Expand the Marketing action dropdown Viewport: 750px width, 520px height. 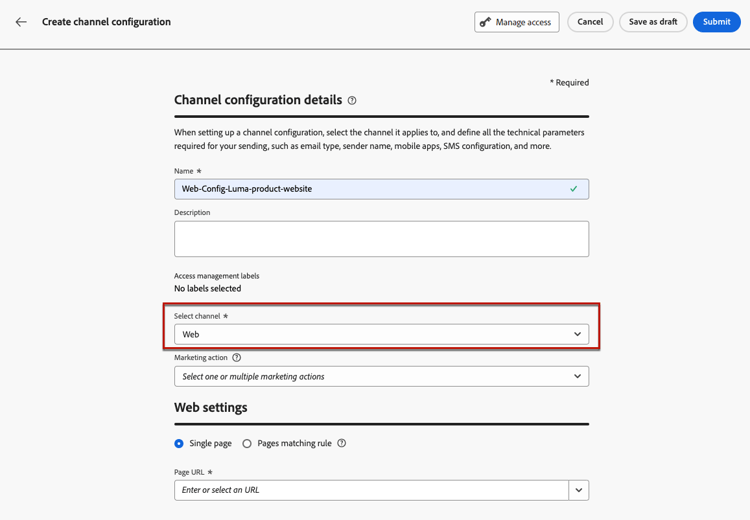tap(381, 377)
